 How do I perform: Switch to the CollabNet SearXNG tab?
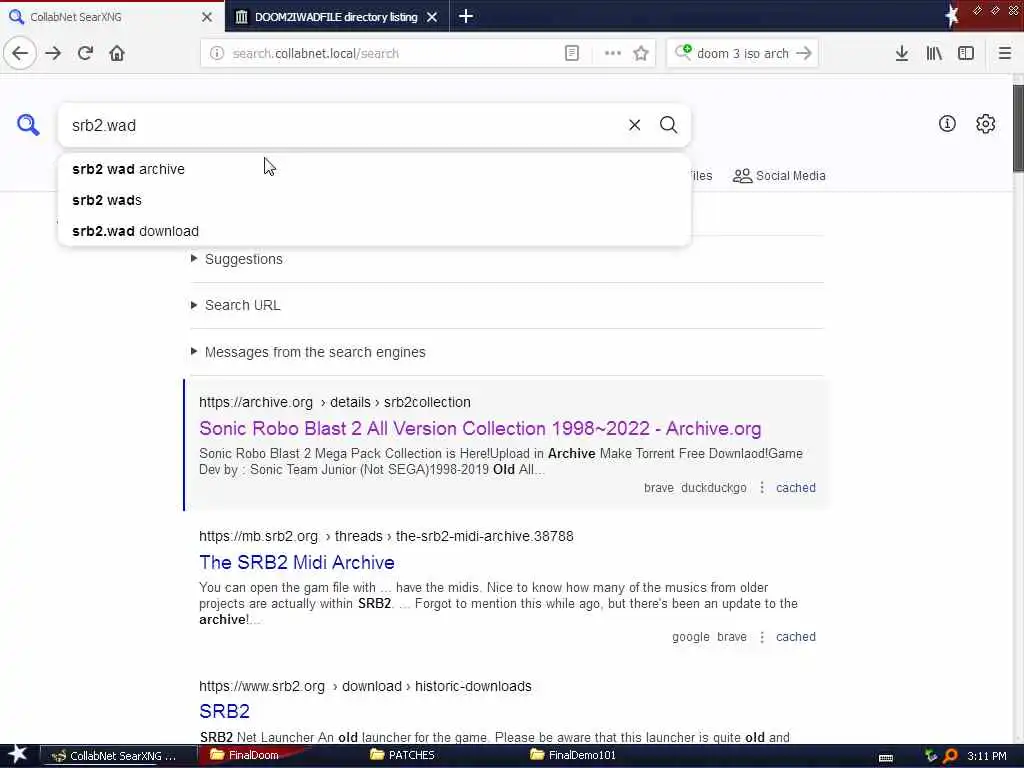(x=112, y=16)
